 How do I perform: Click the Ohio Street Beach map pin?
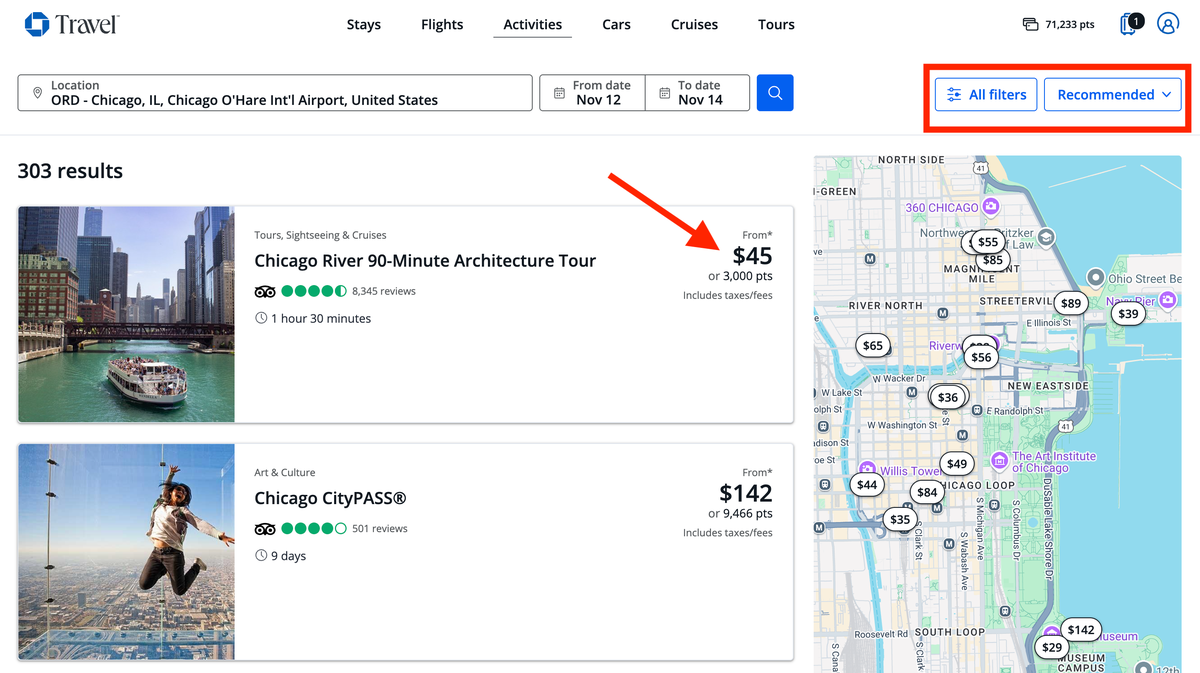[x=1096, y=277]
